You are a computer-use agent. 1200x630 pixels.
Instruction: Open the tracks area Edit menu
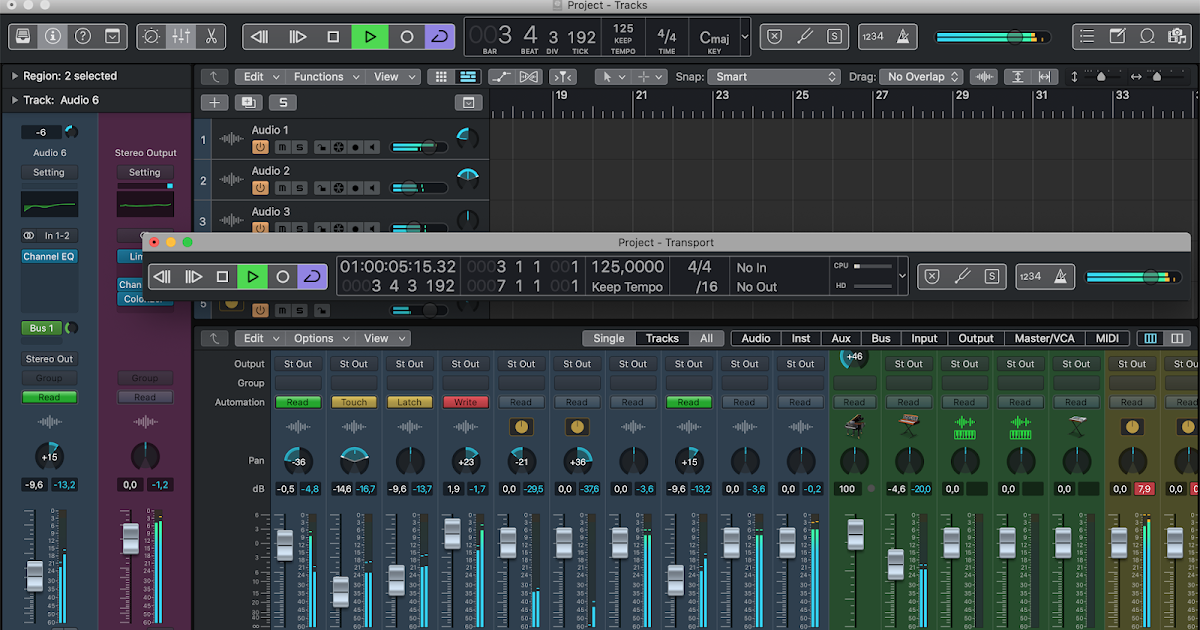point(260,77)
